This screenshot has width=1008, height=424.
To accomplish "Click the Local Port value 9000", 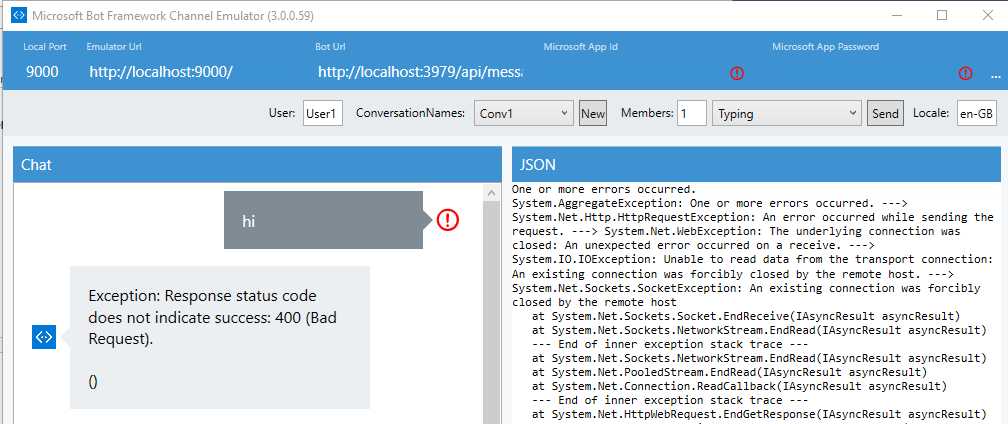I will (42, 72).
